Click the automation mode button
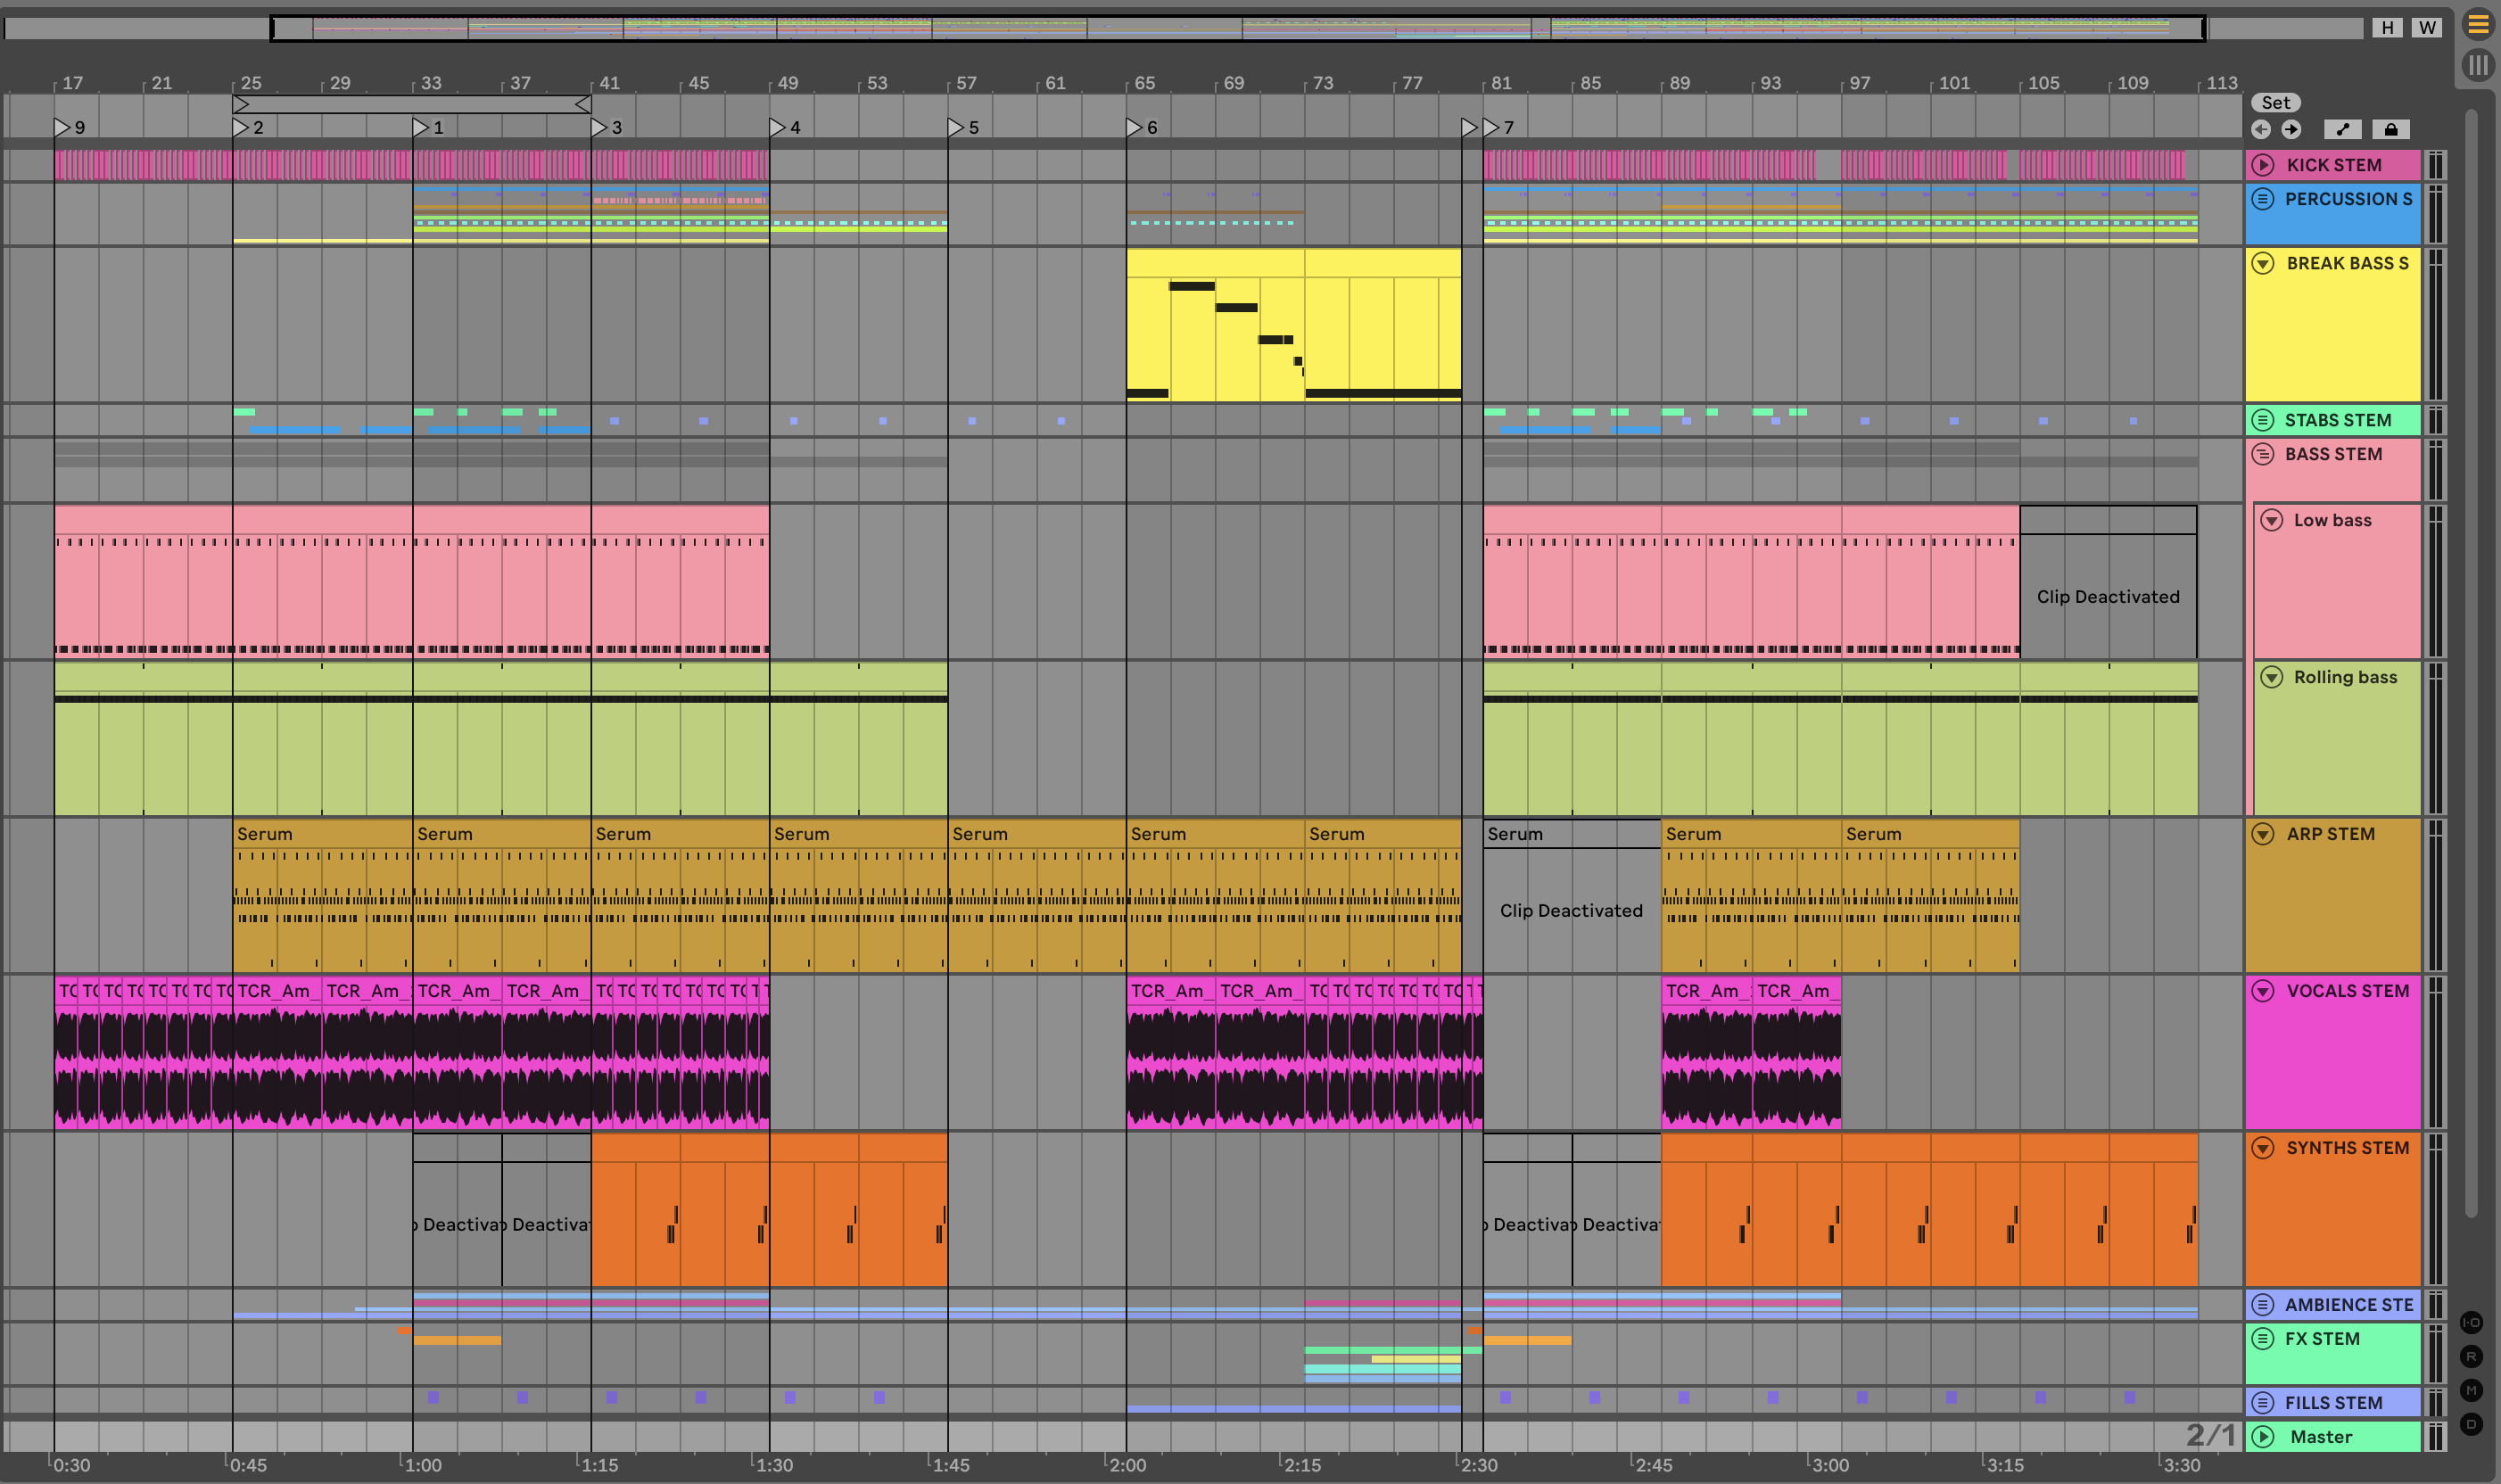The image size is (2501, 1484). (x=2342, y=129)
